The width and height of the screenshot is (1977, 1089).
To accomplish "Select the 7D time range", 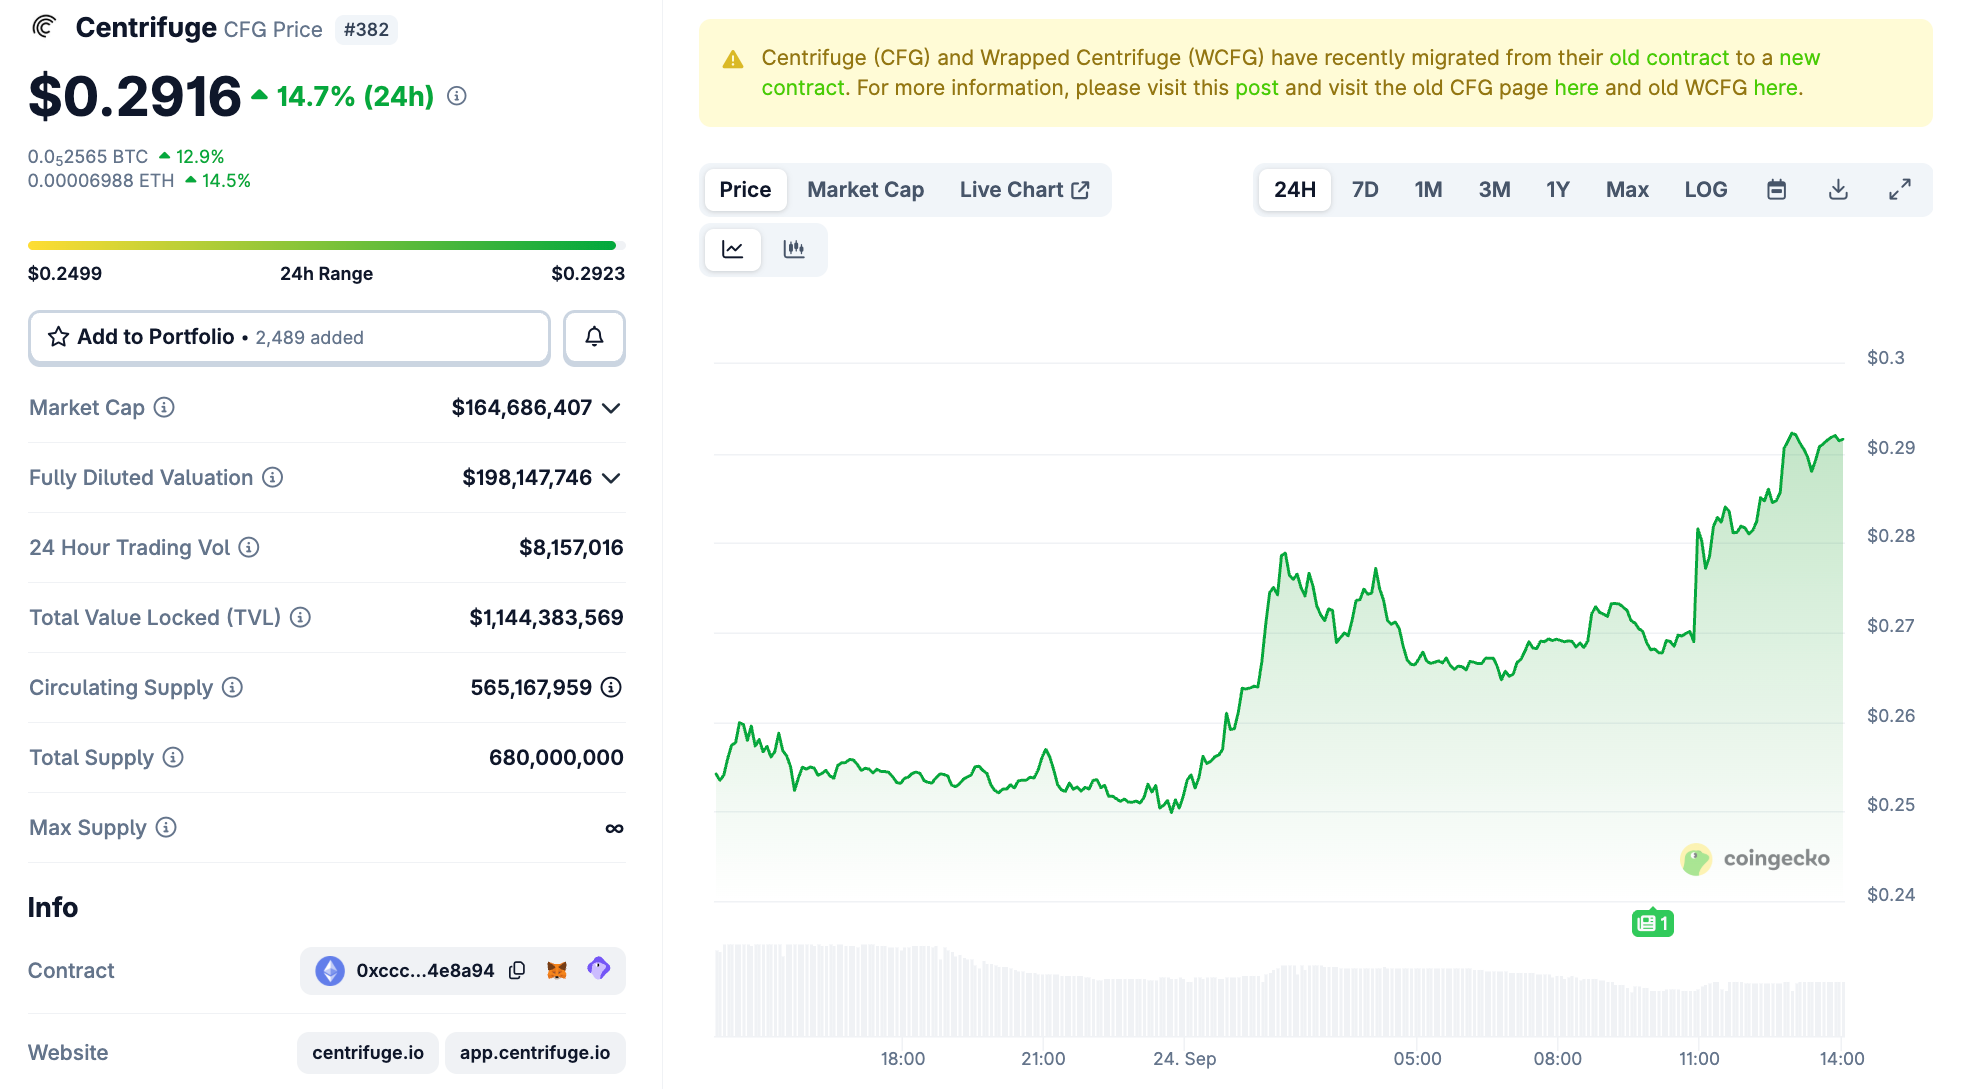I will pyautogui.click(x=1364, y=190).
